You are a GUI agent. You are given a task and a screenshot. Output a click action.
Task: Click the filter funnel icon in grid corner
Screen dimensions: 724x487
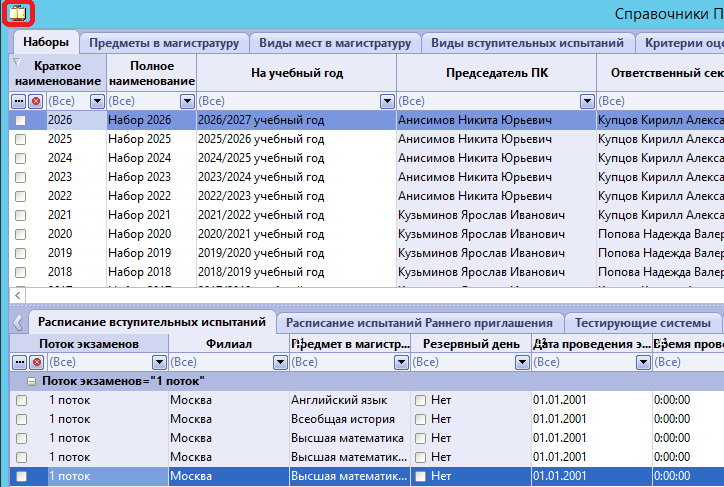[x=17, y=61]
